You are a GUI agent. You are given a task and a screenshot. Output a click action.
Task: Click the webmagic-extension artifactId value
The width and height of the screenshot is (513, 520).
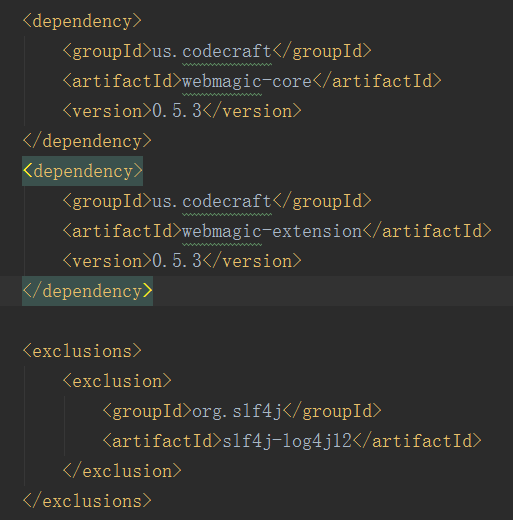[x=272, y=232]
